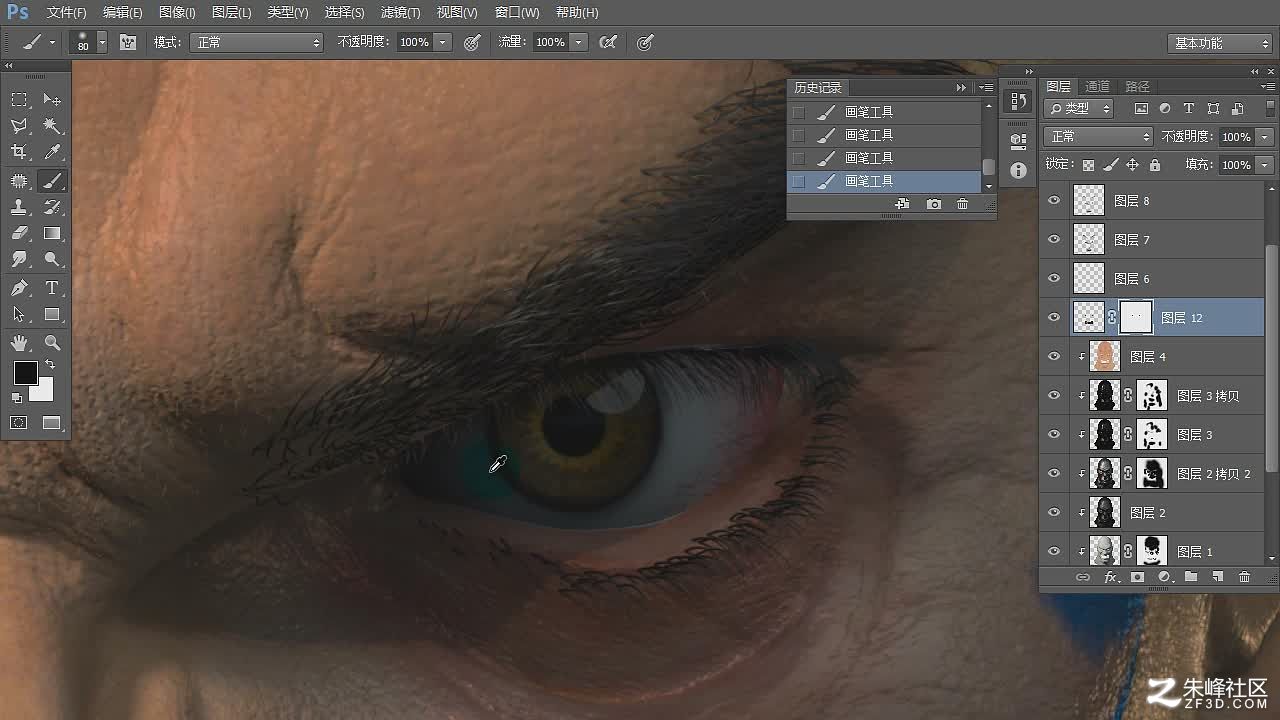
Task: Open the 基本功能 workspace dropdown
Action: pyautogui.click(x=1219, y=43)
